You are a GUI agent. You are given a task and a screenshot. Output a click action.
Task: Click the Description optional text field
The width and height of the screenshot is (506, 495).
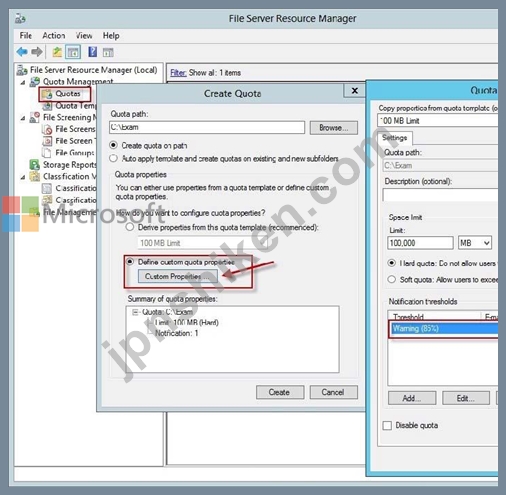[440, 195]
